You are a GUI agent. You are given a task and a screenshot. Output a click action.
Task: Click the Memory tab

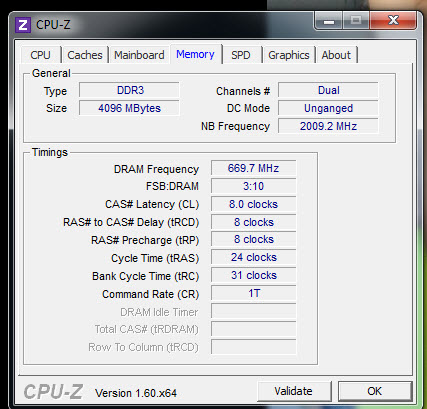pyautogui.click(x=195, y=54)
